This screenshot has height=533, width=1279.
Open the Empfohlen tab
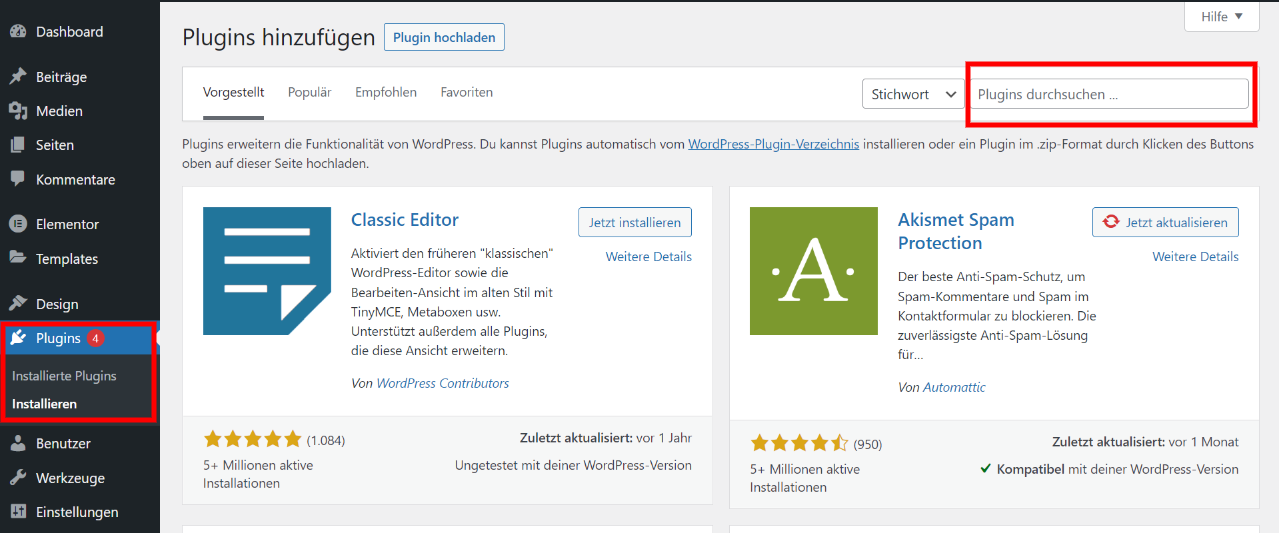point(386,92)
